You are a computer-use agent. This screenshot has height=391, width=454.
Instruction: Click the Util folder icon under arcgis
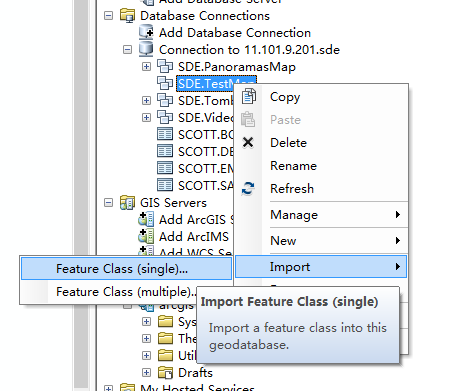pos(165,355)
